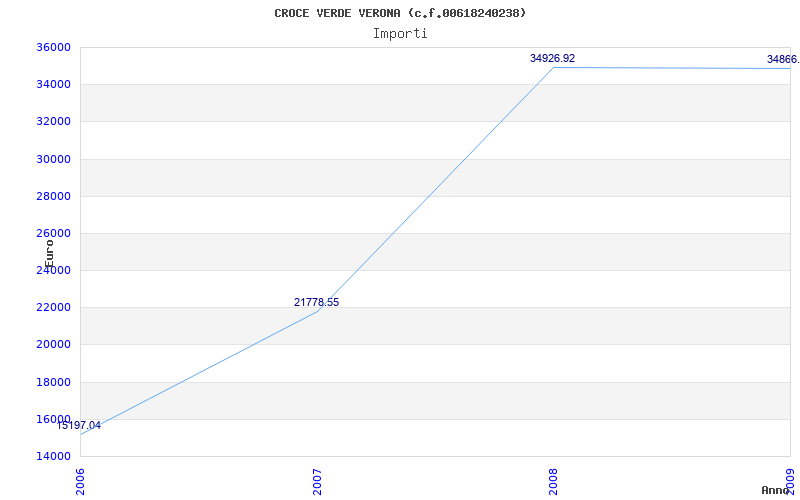Screen dimensions: 800x500
Task: Click the 32000 y-axis tick label
Action: point(53,121)
